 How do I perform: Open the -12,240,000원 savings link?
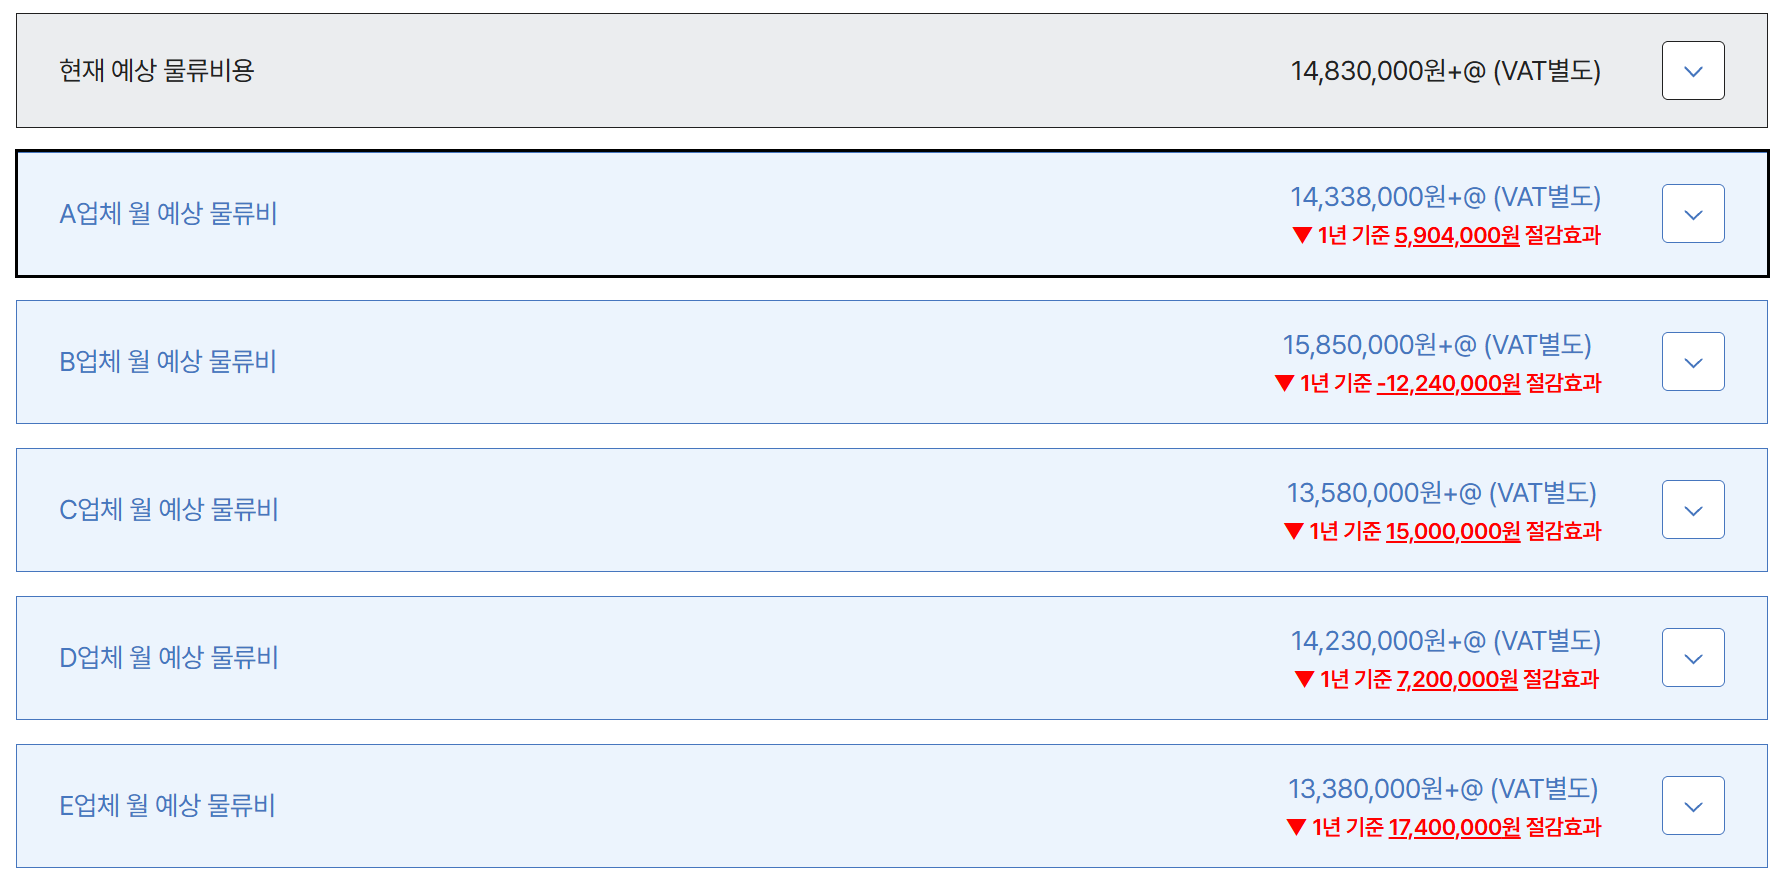coord(1448,384)
